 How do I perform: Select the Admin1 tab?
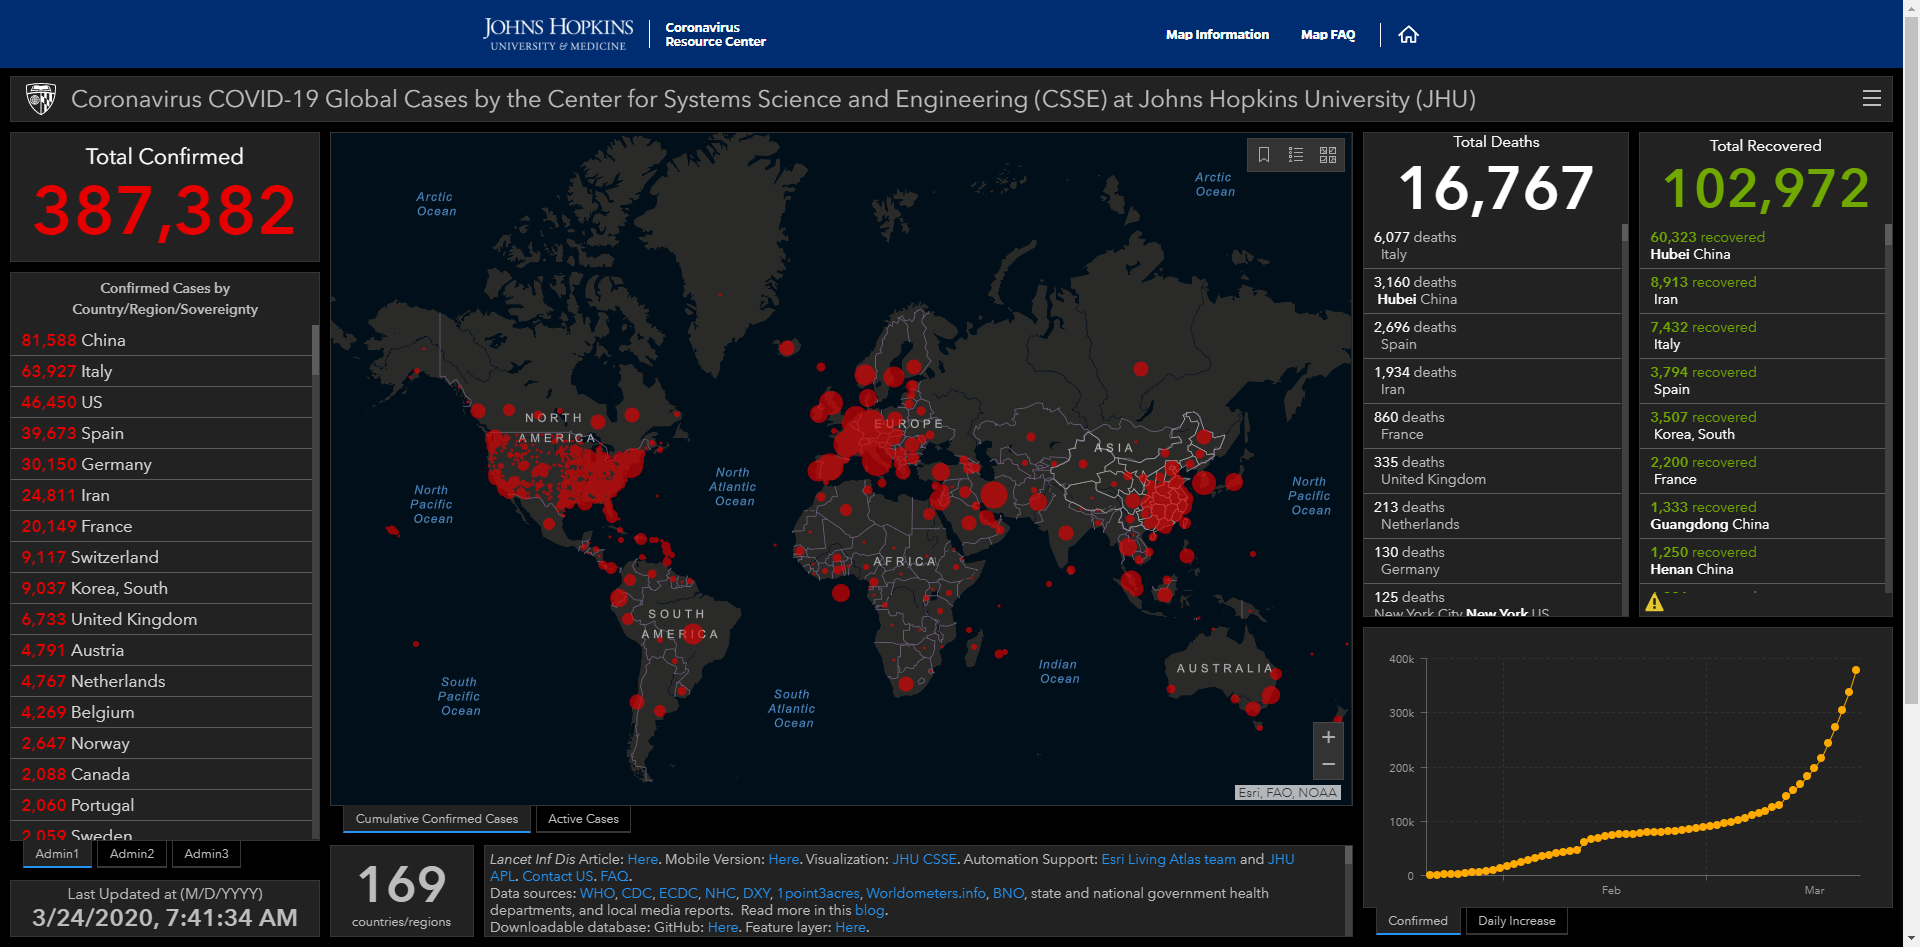click(x=57, y=854)
